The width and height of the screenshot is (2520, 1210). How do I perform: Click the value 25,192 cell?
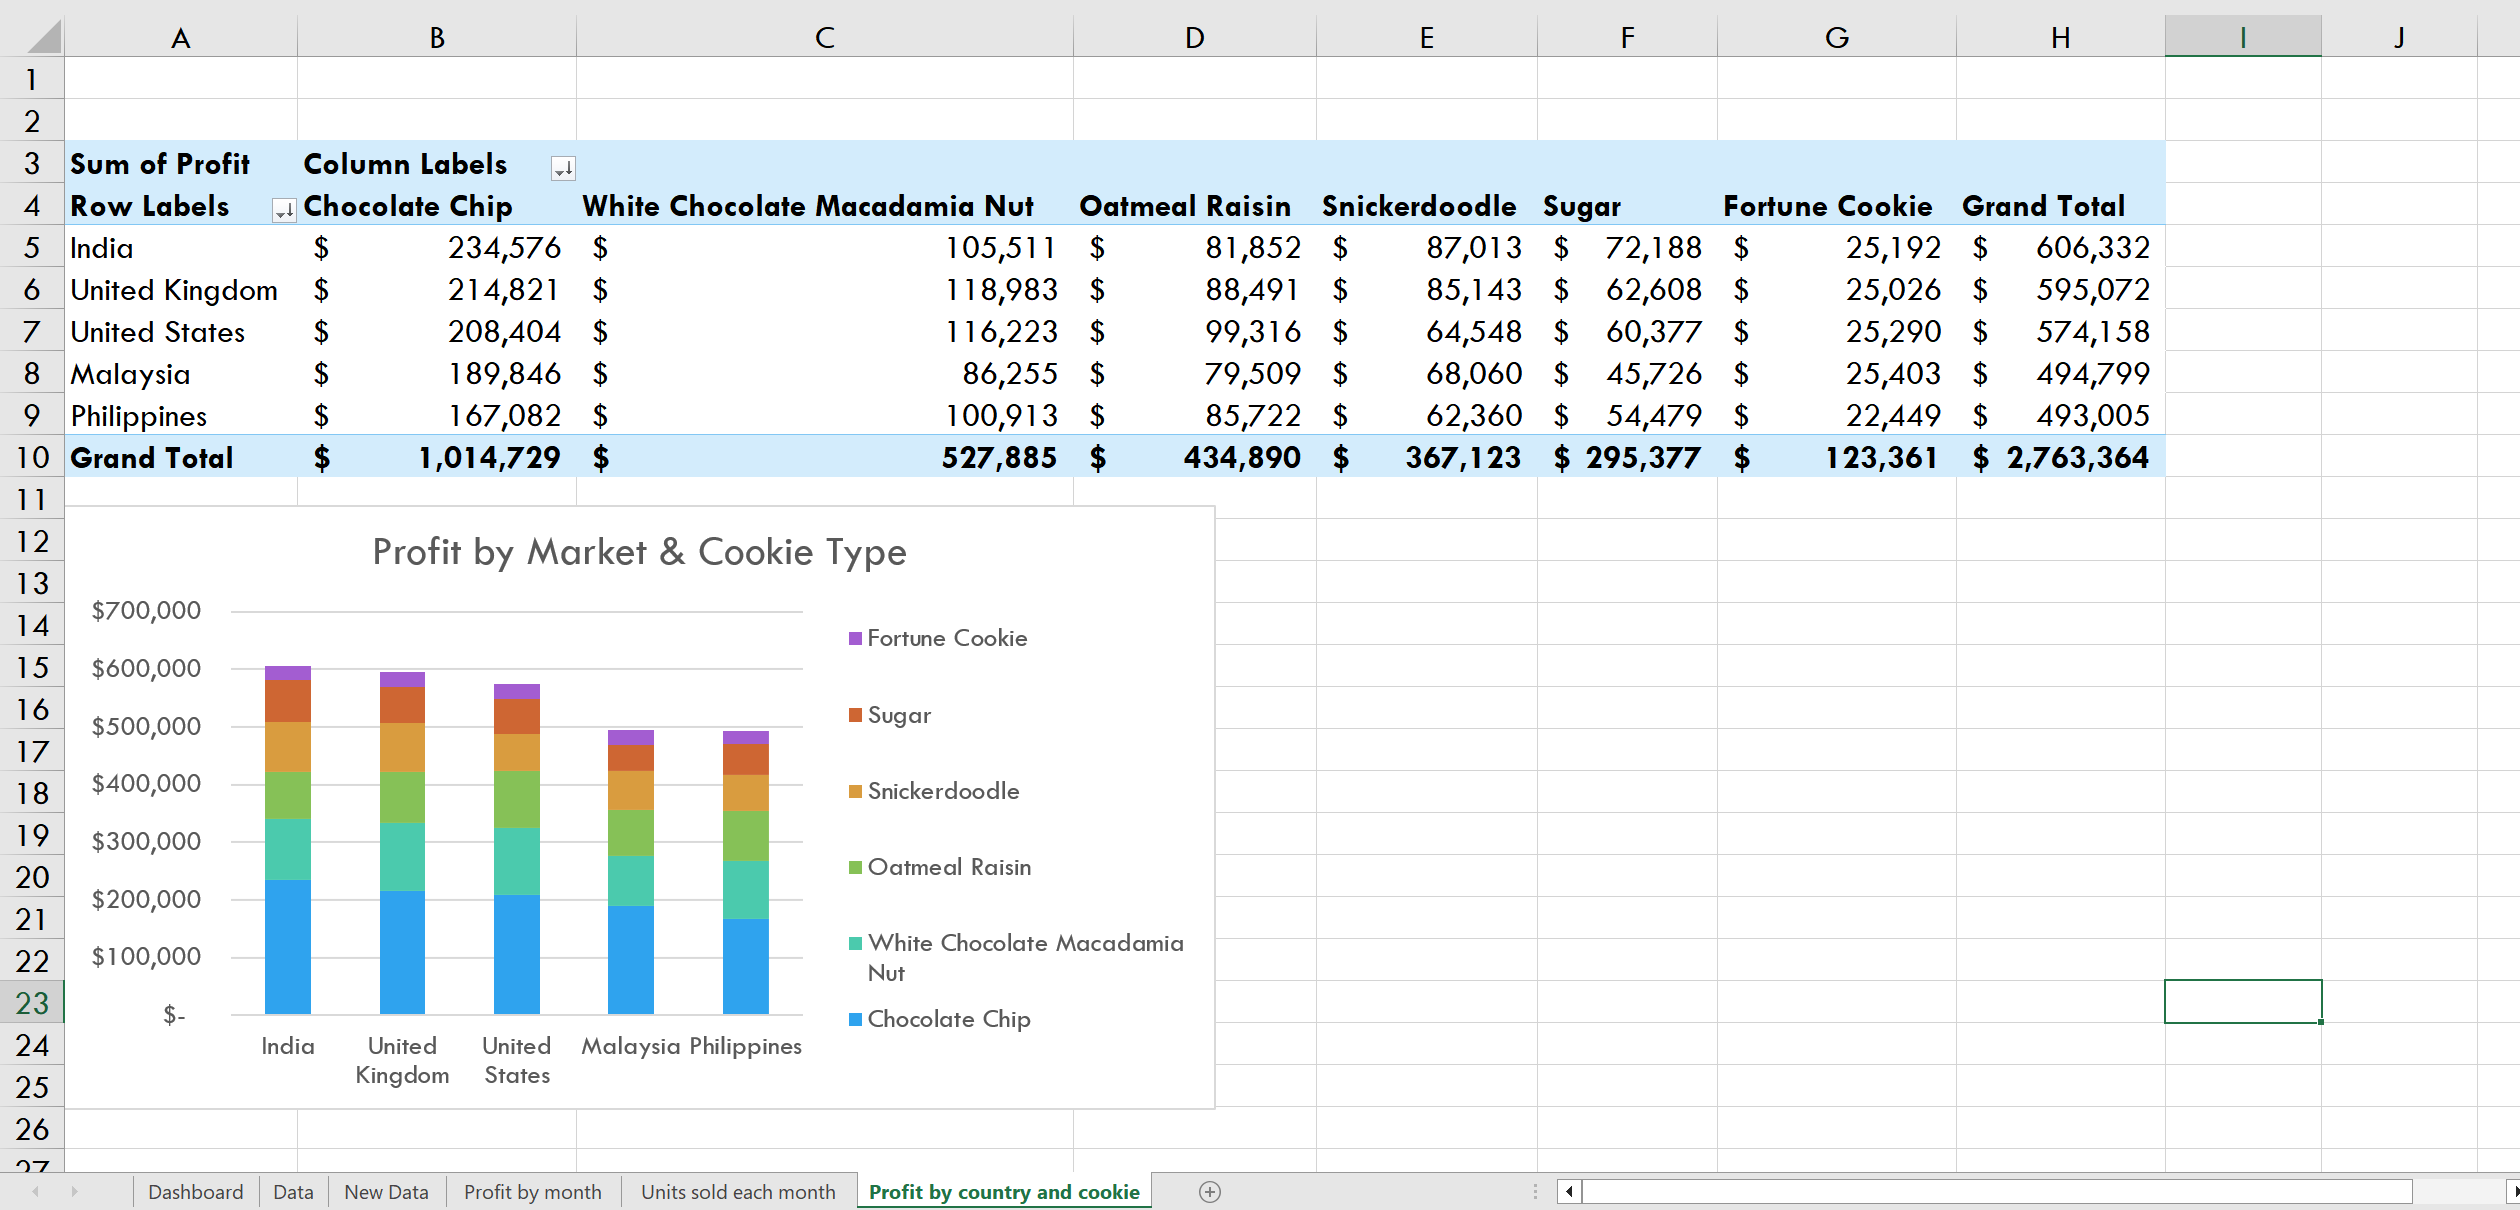(1837, 247)
